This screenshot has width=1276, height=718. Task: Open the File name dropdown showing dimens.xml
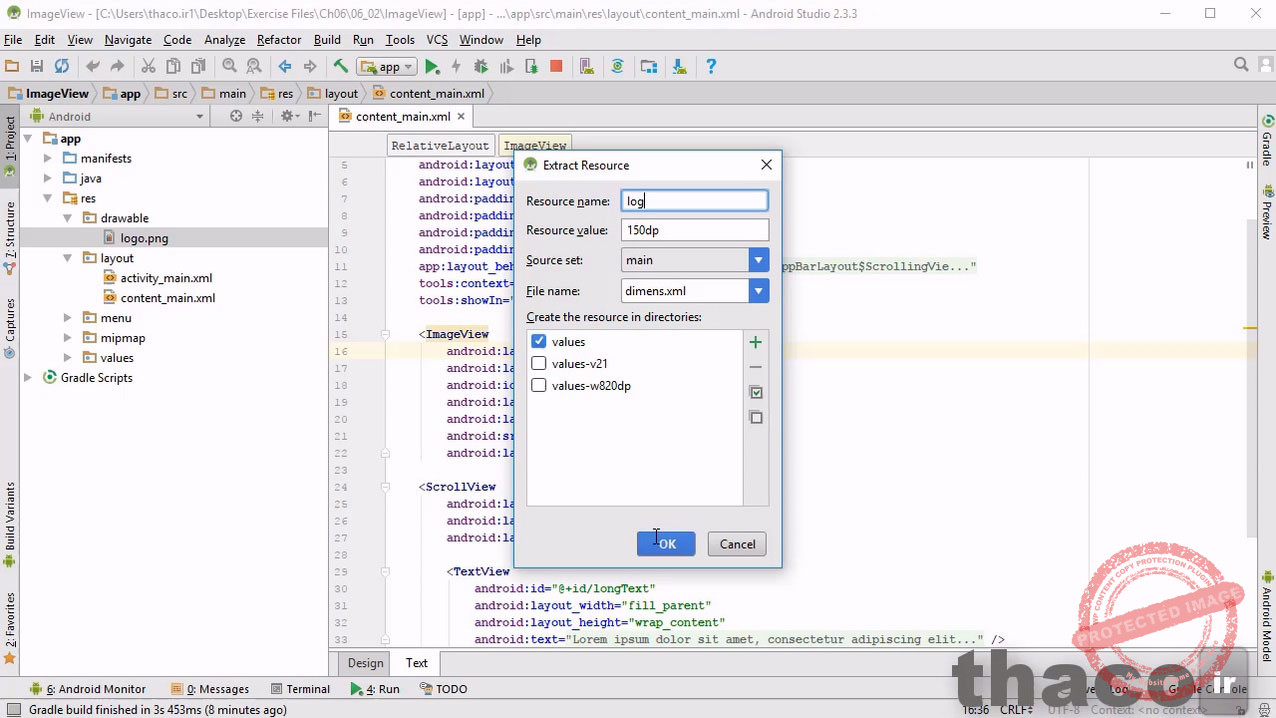coord(757,291)
